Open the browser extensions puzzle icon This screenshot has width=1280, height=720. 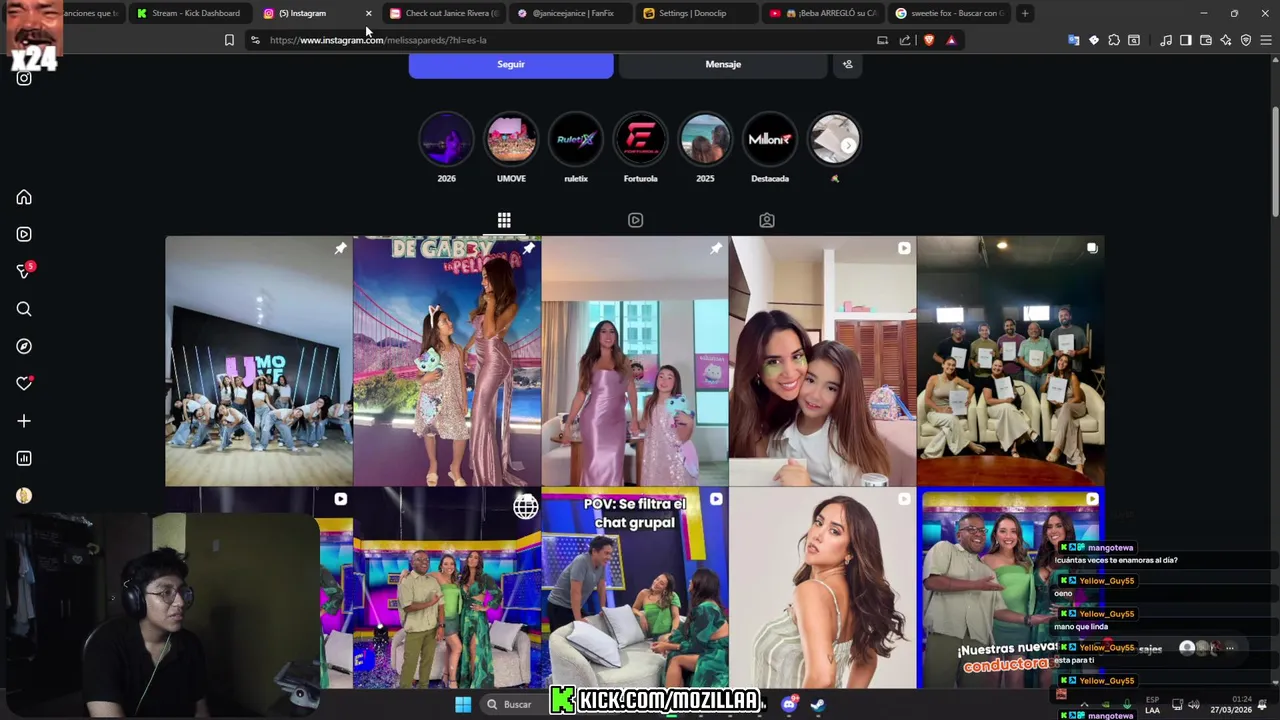point(1114,40)
